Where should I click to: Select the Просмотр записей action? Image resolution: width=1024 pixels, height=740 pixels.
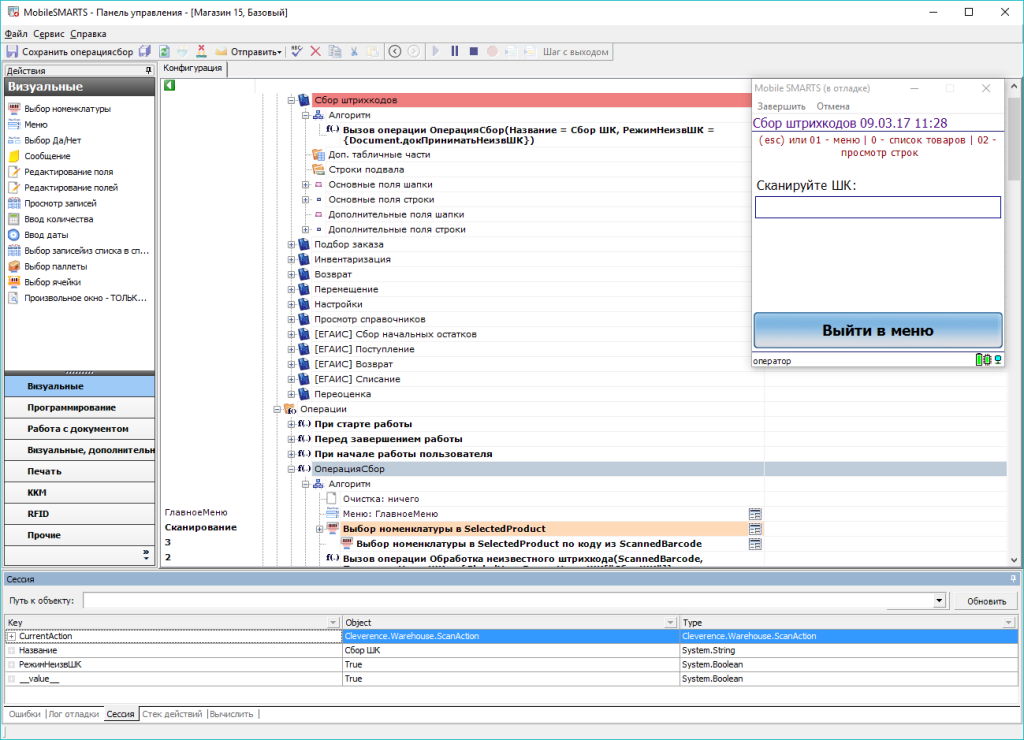[x=60, y=203]
